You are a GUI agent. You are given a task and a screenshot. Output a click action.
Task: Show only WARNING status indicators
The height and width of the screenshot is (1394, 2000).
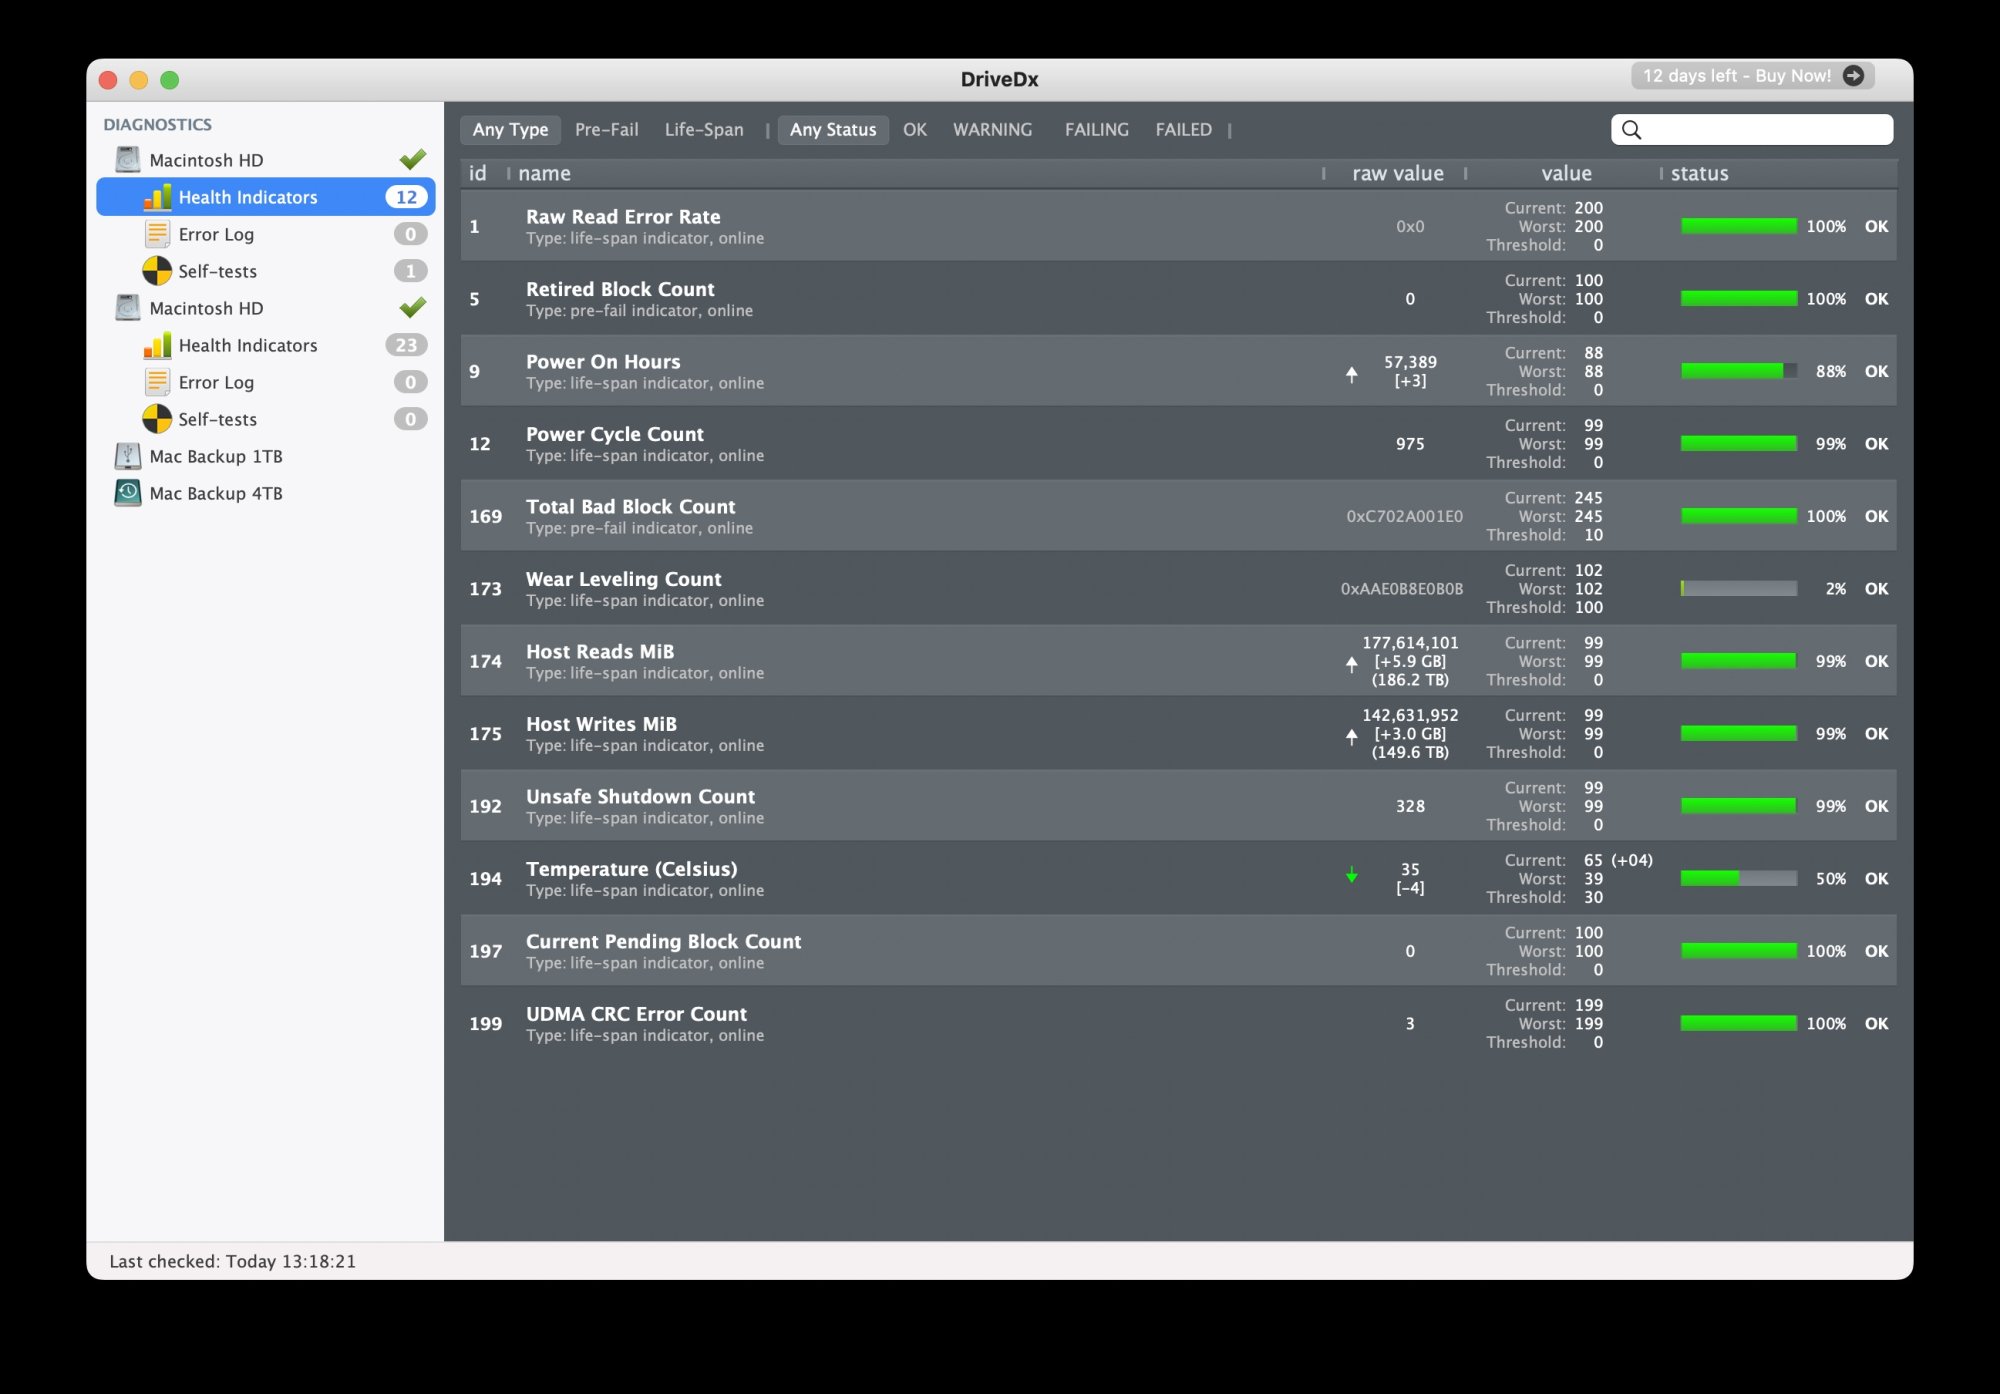[992, 130]
